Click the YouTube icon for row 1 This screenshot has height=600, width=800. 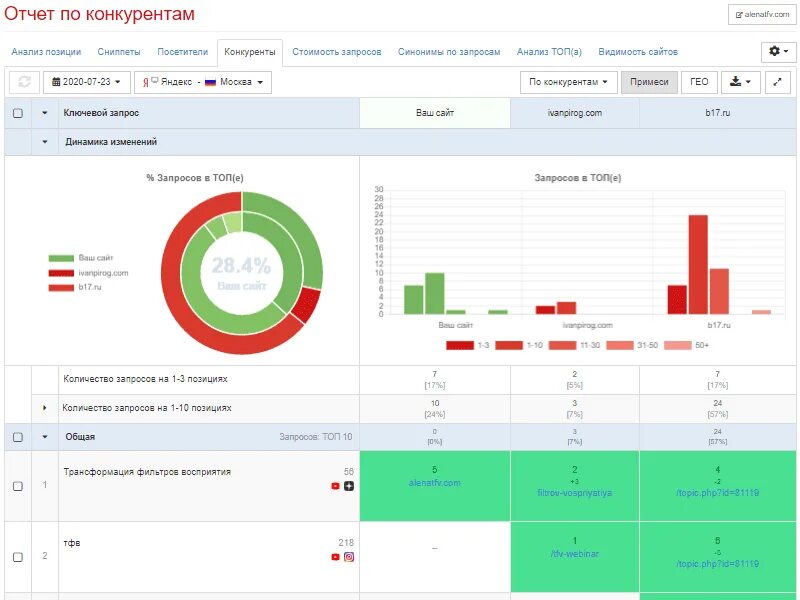pyautogui.click(x=335, y=486)
